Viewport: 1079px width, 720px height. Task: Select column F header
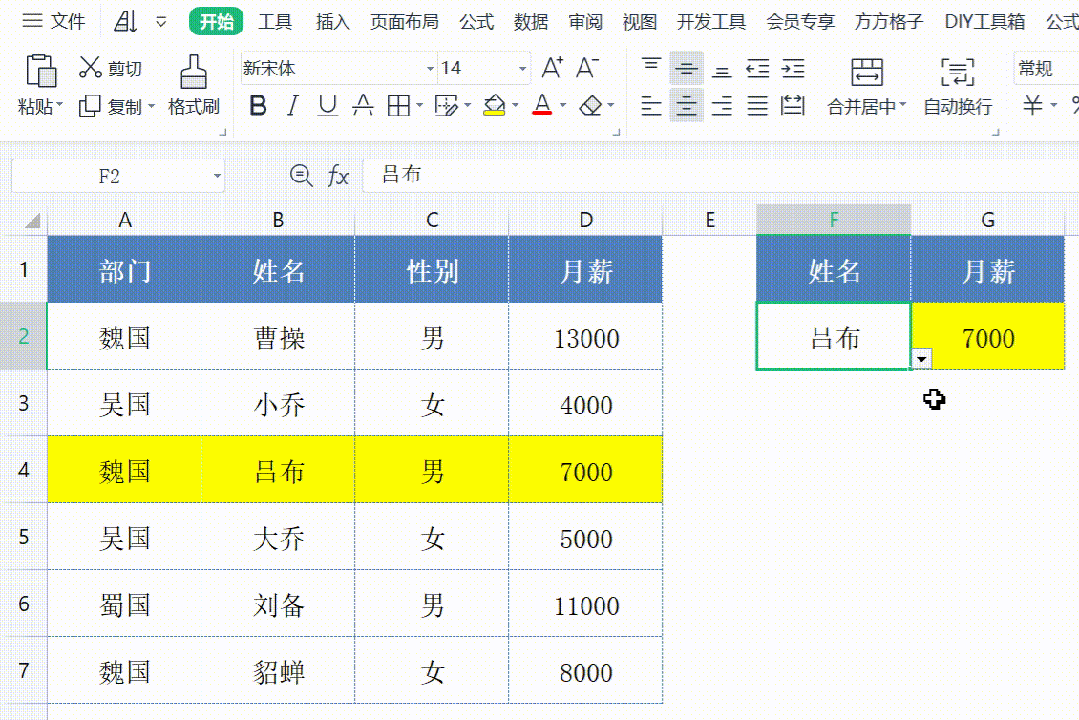point(833,220)
